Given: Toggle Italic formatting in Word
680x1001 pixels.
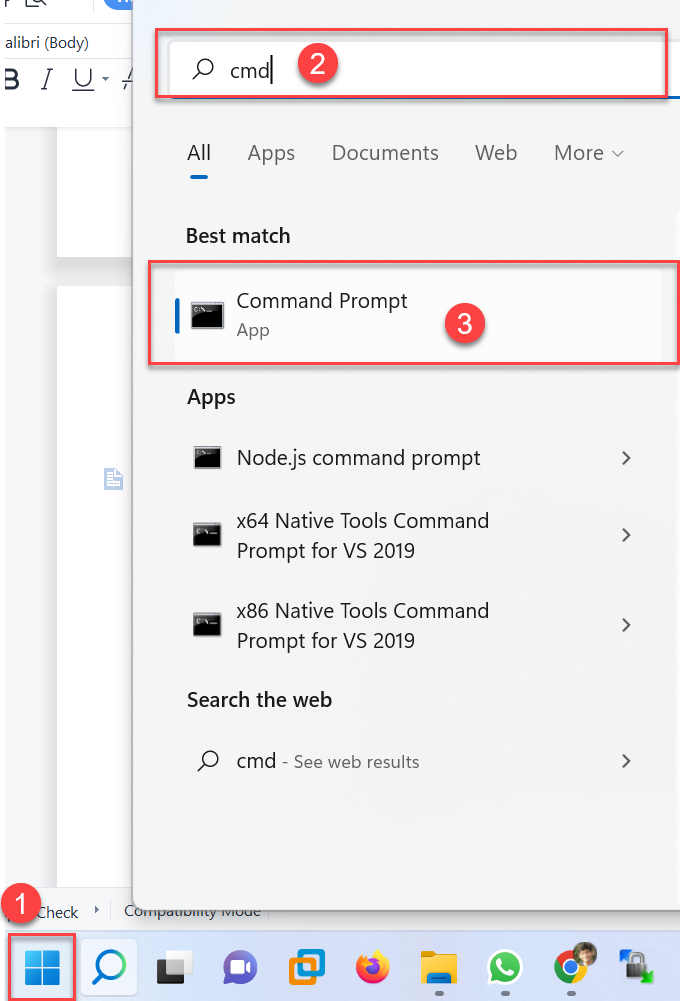Looking at the screenshot, I should coord(46,79).
